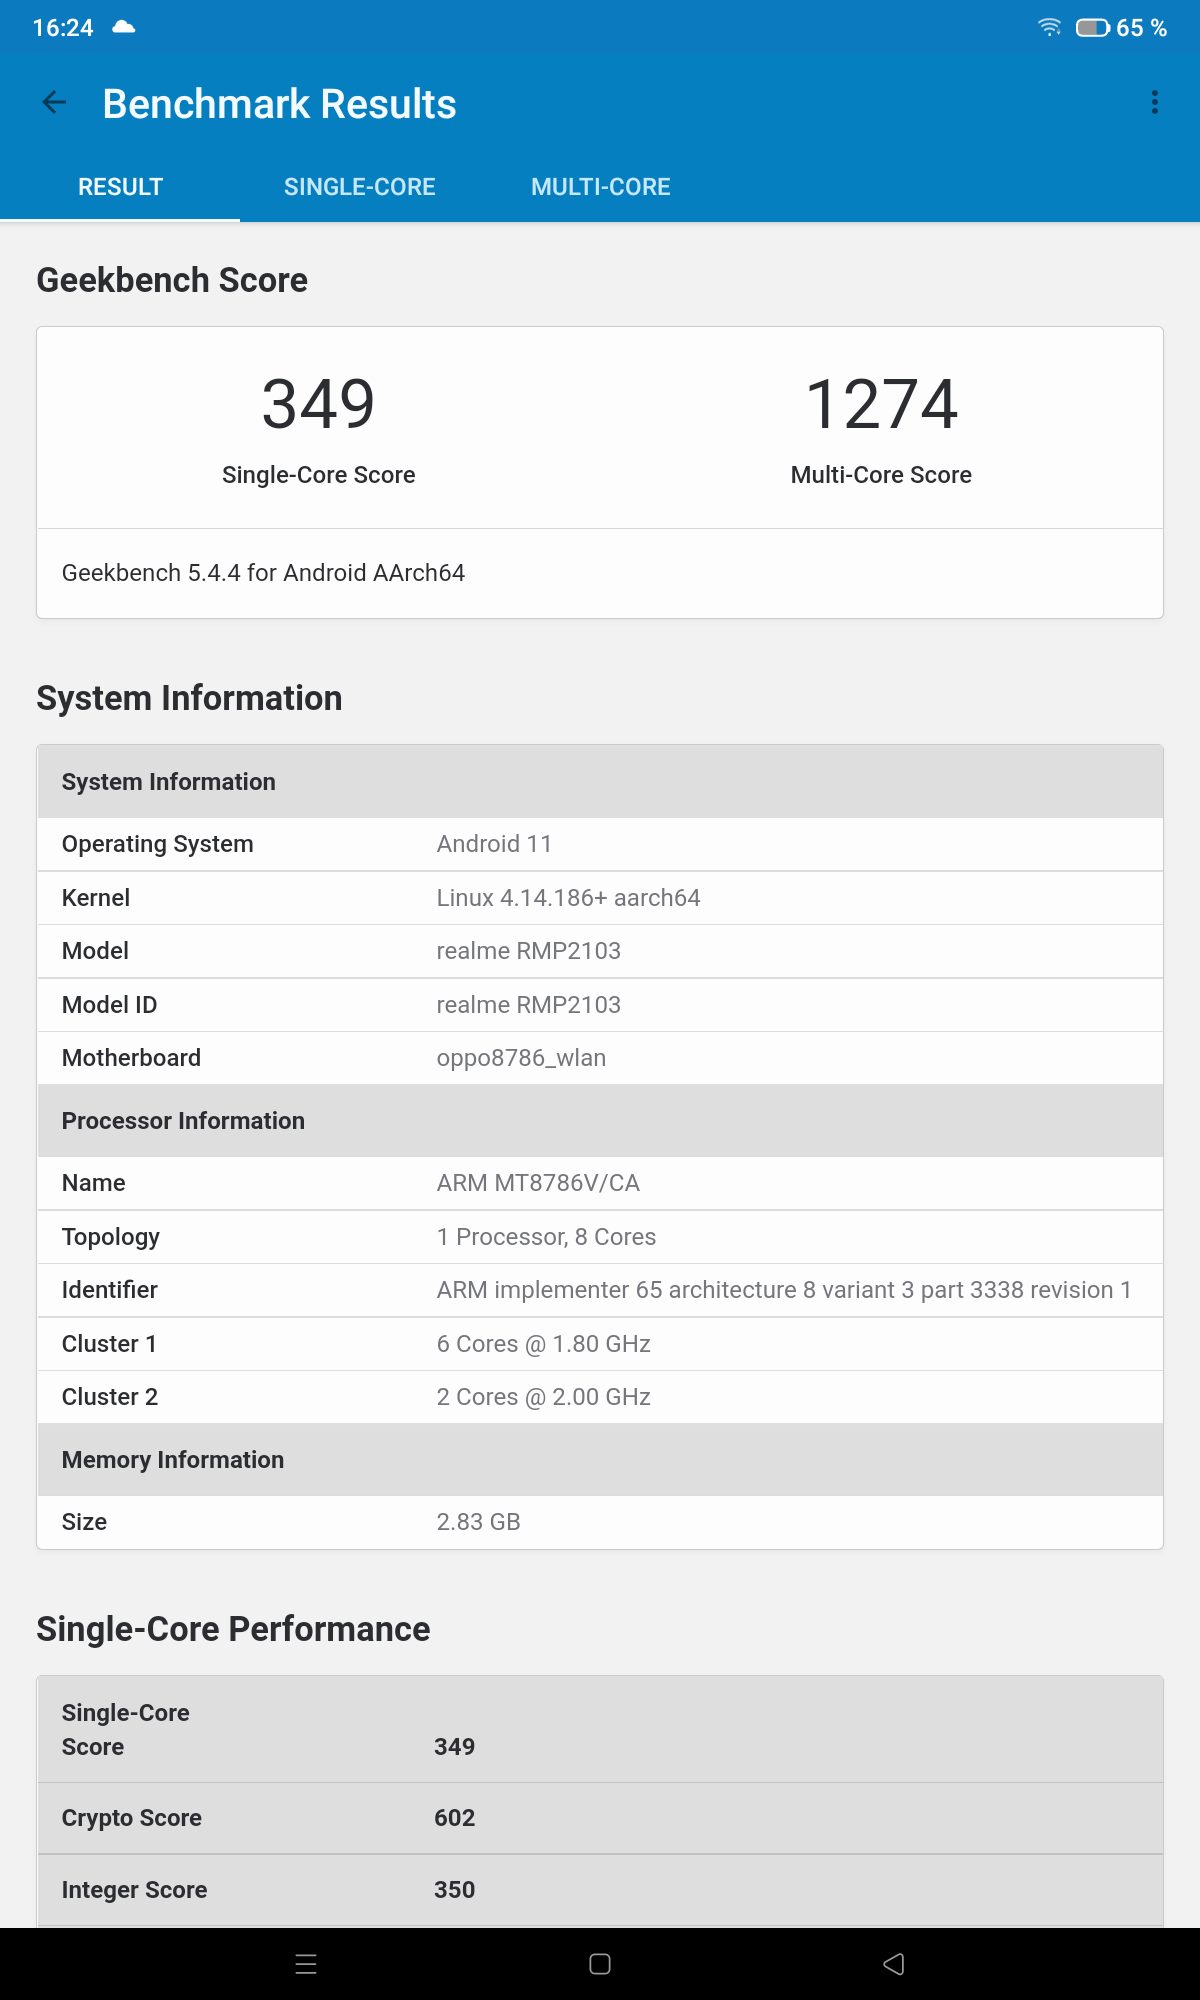Tap the Android back triangle button
The width and height of the screenshot is (1200, 2000).
(894, 1964)
